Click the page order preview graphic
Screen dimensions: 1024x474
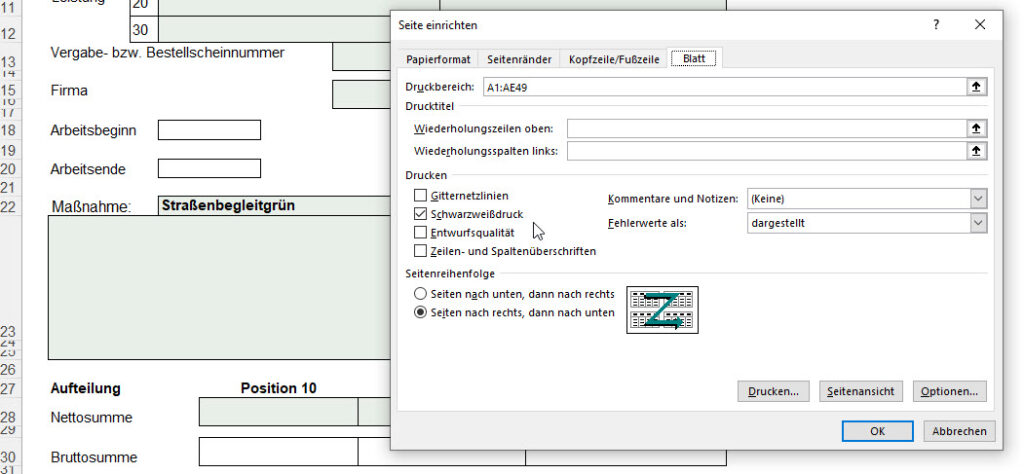(x=662, y=310)
